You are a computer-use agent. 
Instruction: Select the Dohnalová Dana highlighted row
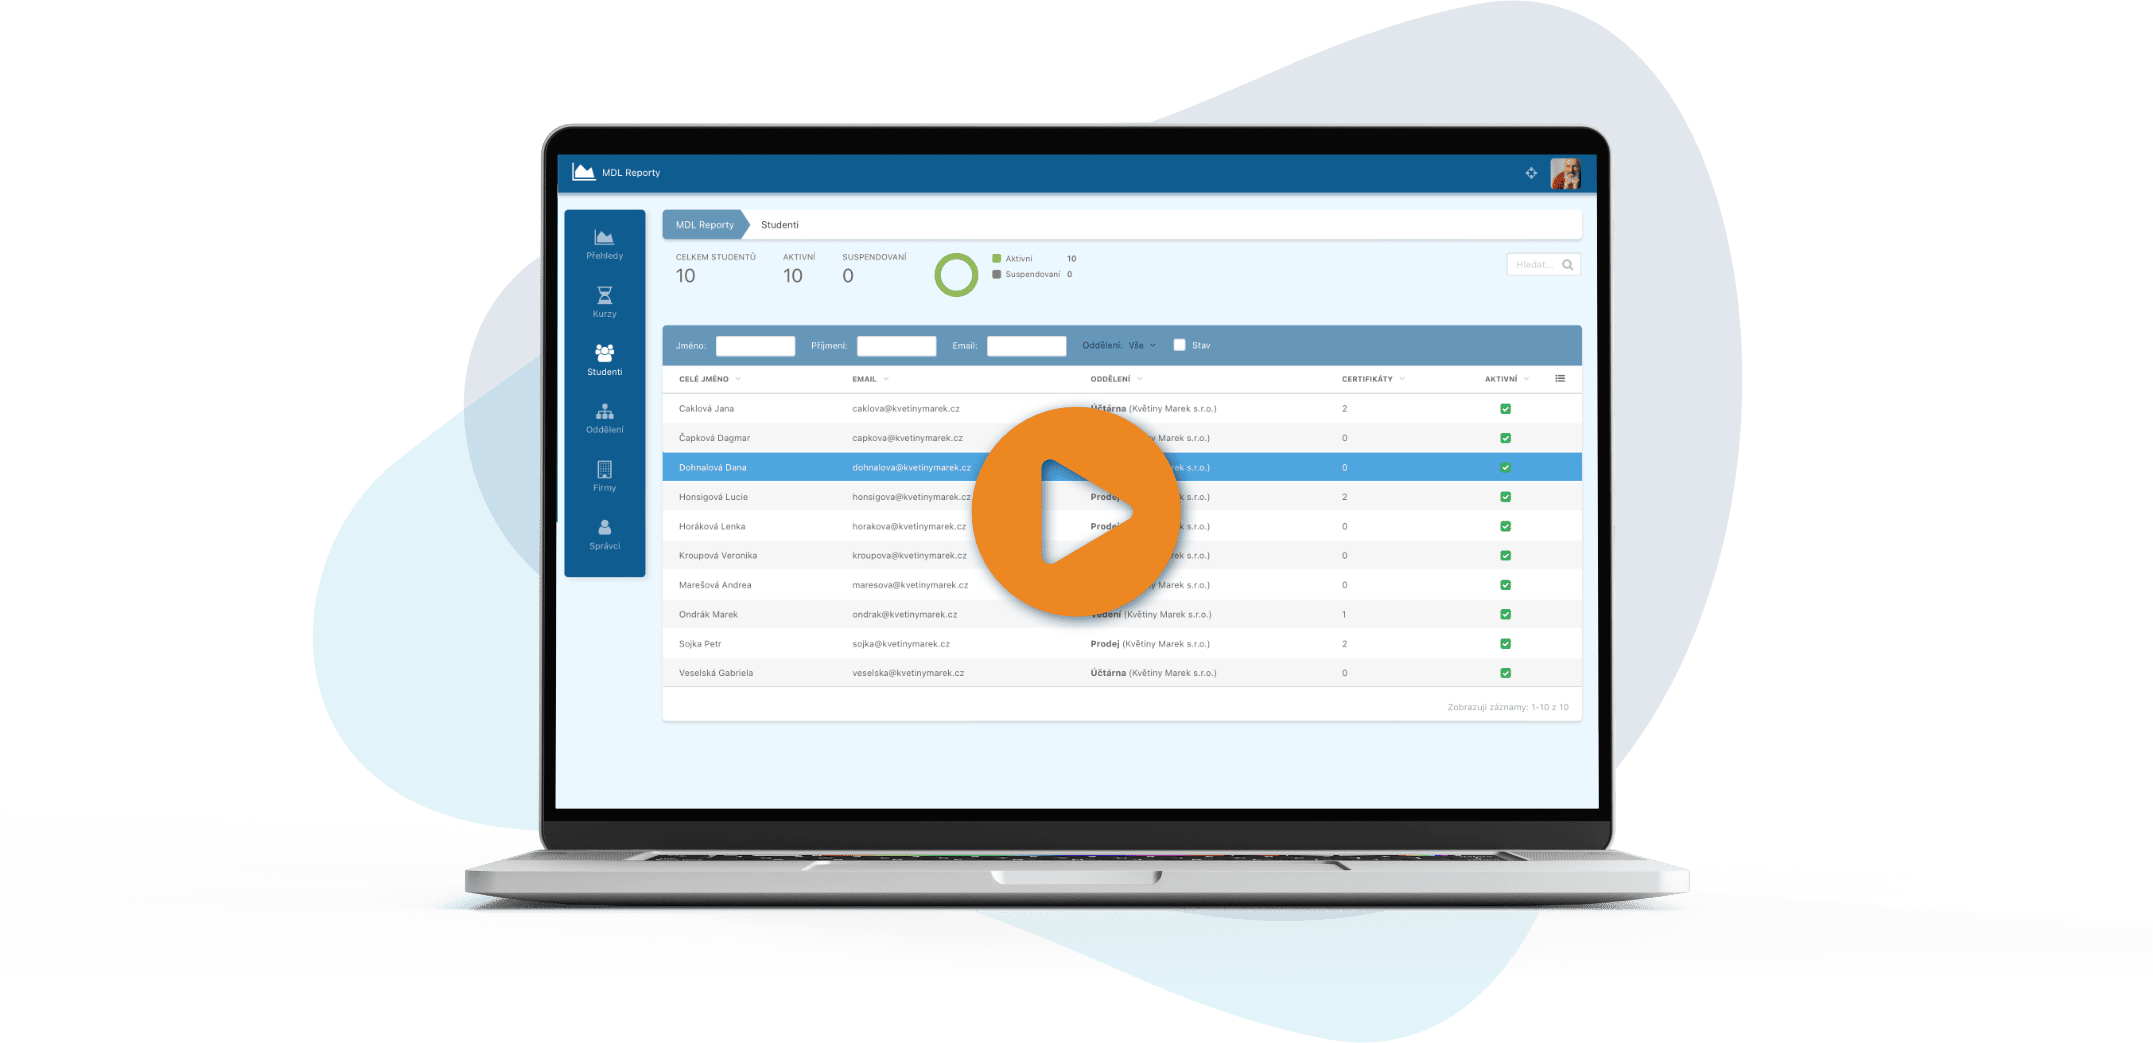click(1121, 467)
